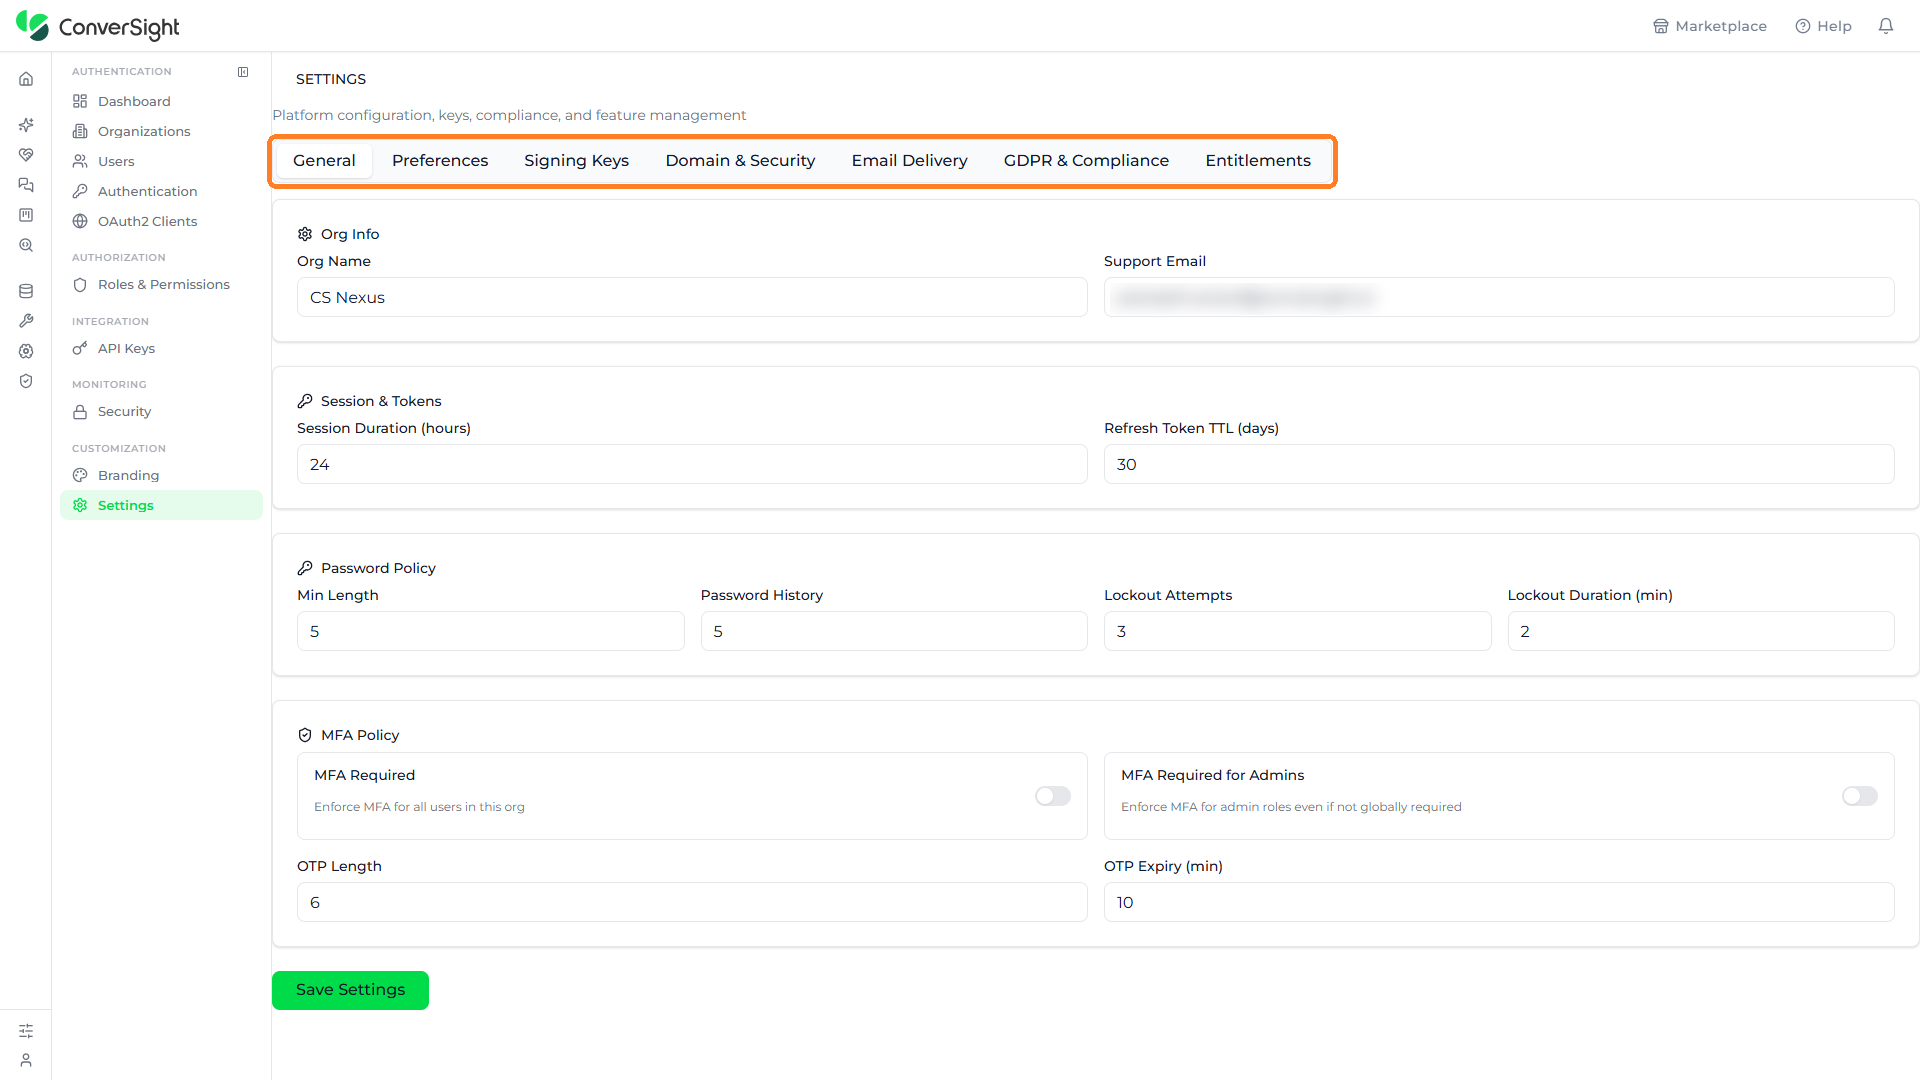
Task: Open the sliders icon at bottom left
Action: (x=26, y=1030)
